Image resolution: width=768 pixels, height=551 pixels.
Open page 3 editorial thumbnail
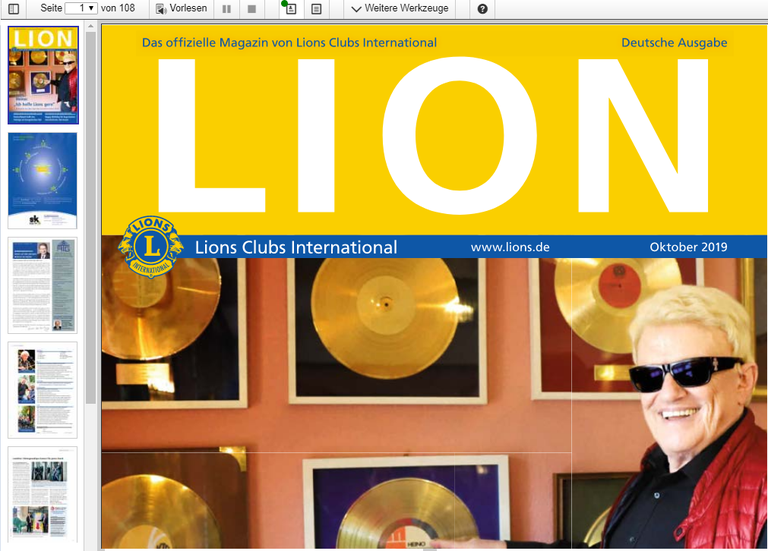click(43, 286)
